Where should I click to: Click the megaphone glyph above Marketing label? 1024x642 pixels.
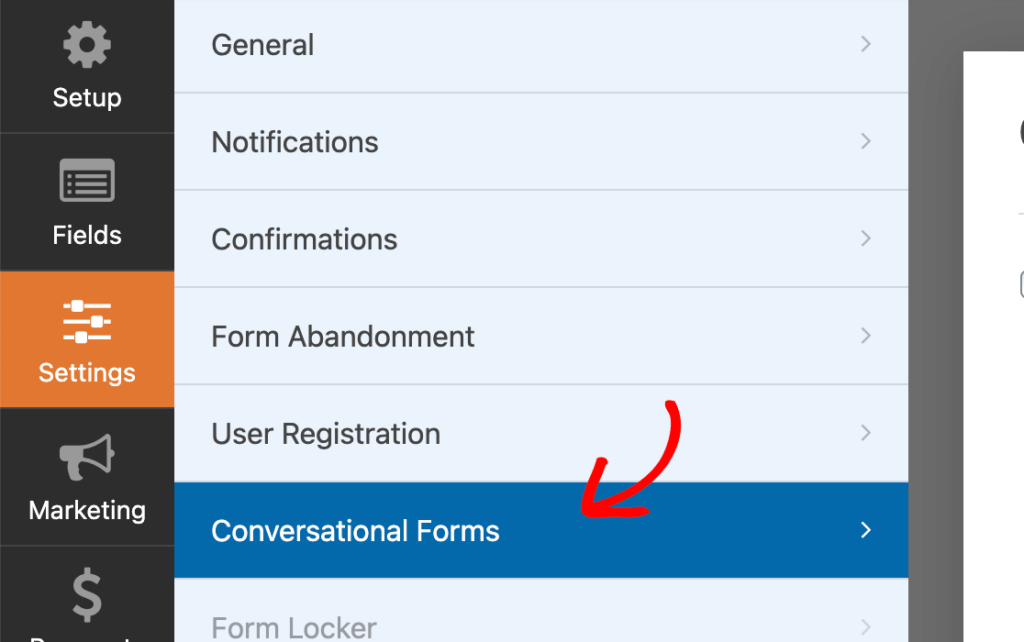click(87, 457)
